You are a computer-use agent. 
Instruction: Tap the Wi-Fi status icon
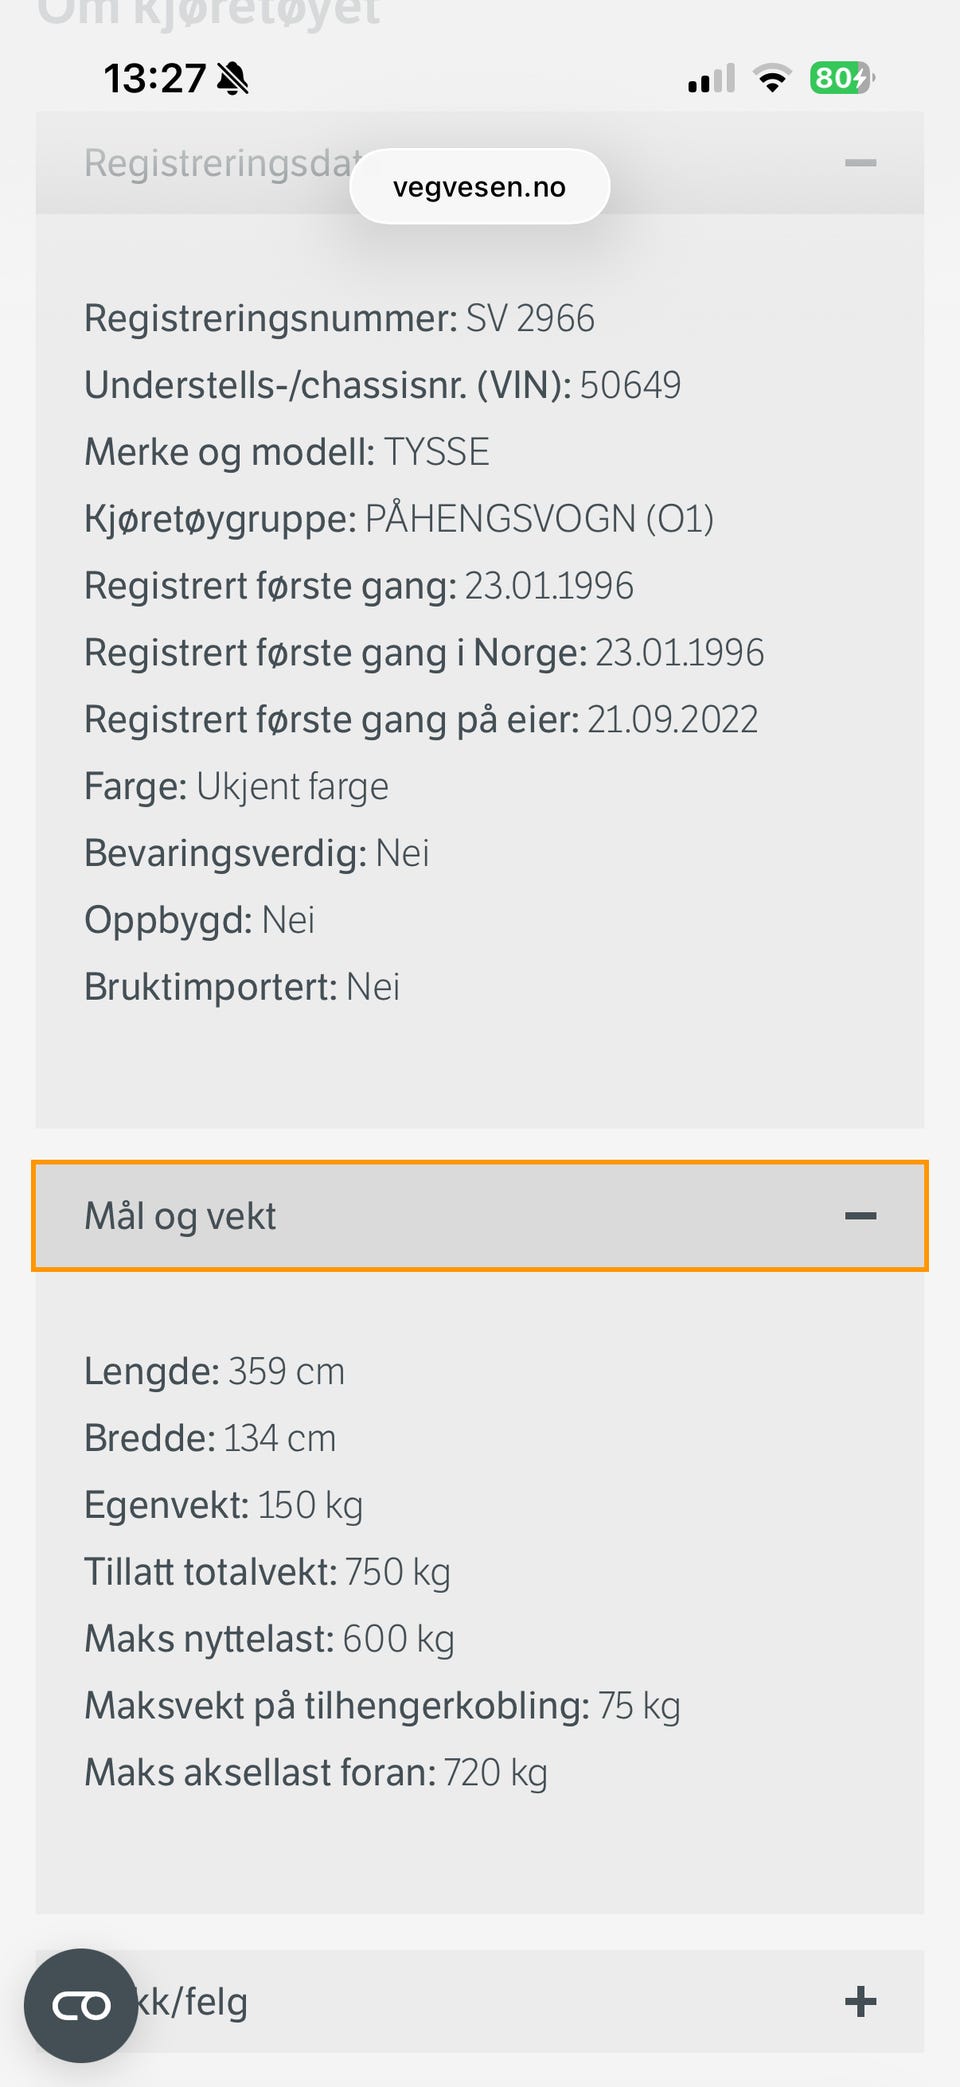pyautogui.click(x=771, y=78)
